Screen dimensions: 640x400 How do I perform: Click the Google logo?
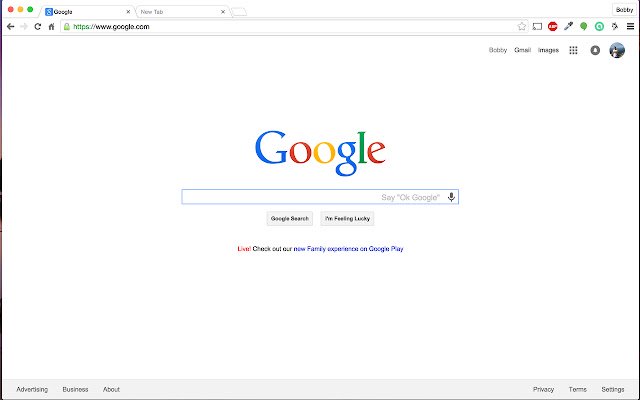click(x=320, y=153)
